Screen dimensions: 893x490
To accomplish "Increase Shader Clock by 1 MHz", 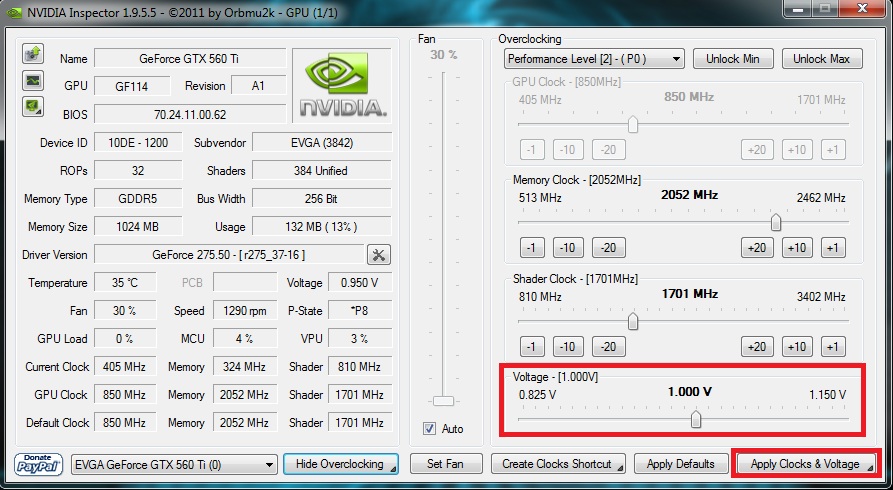I will (833, 346).
